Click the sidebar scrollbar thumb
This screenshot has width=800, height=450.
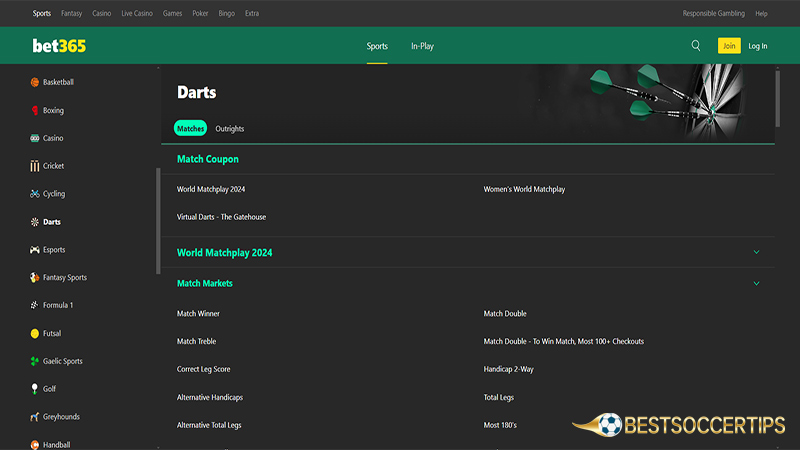point(158,221)
